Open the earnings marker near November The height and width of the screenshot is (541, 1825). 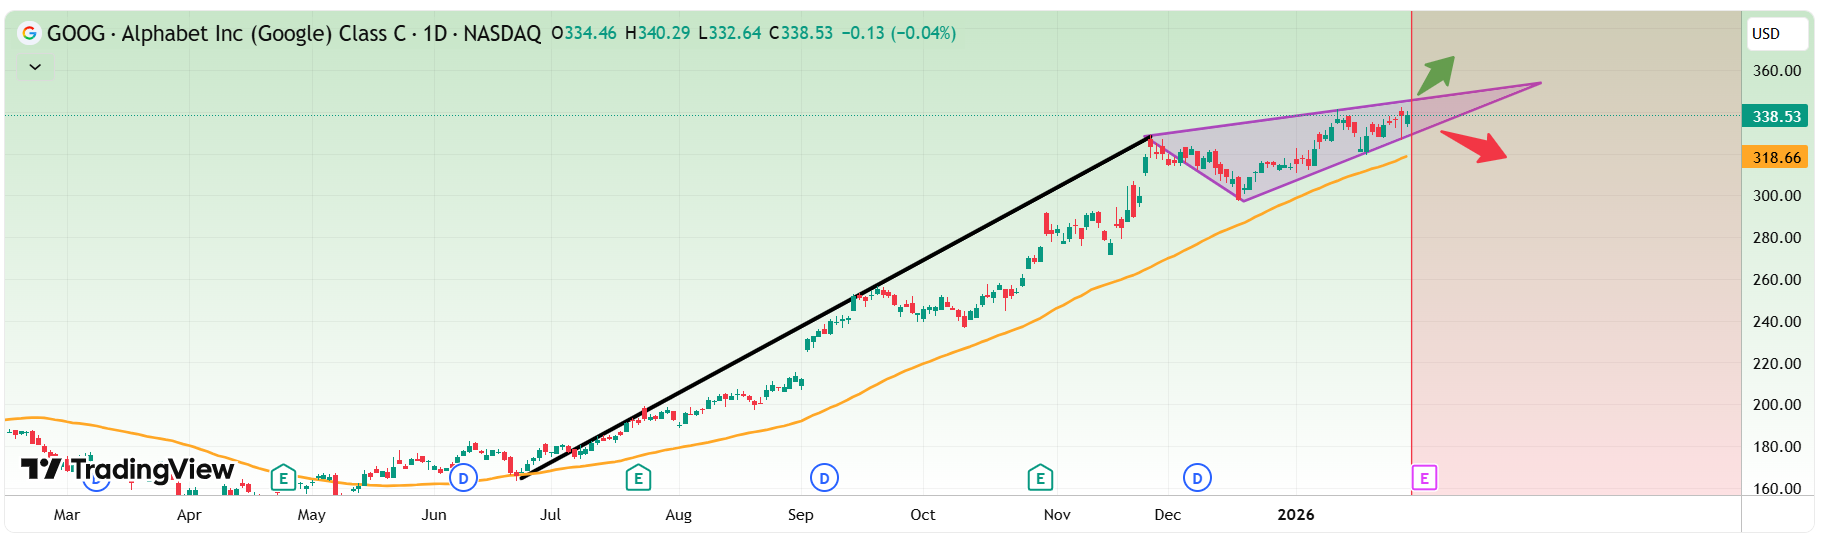click(1040, 478)
